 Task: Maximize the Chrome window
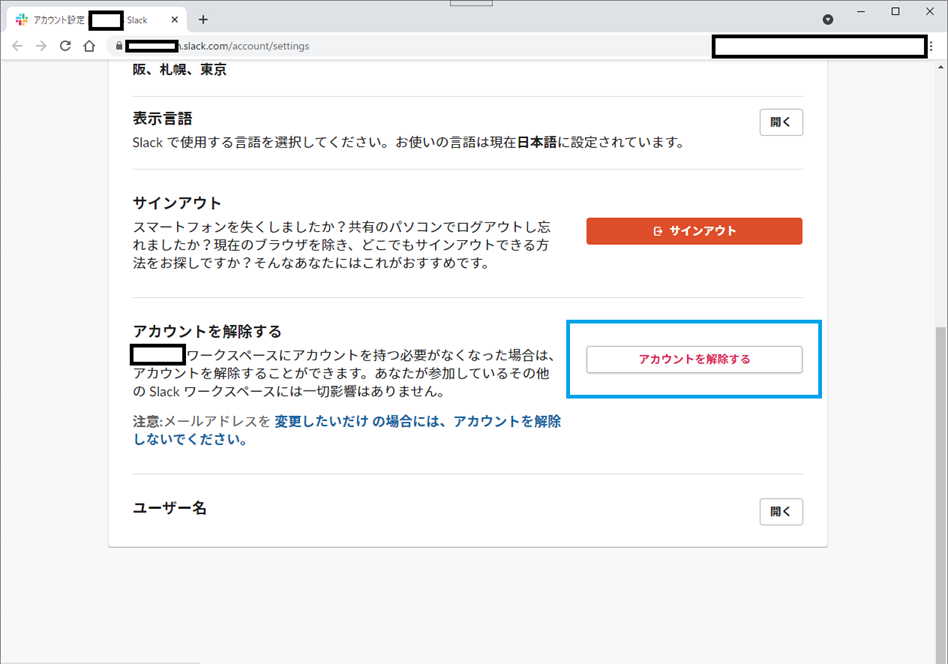pos(896,11)
